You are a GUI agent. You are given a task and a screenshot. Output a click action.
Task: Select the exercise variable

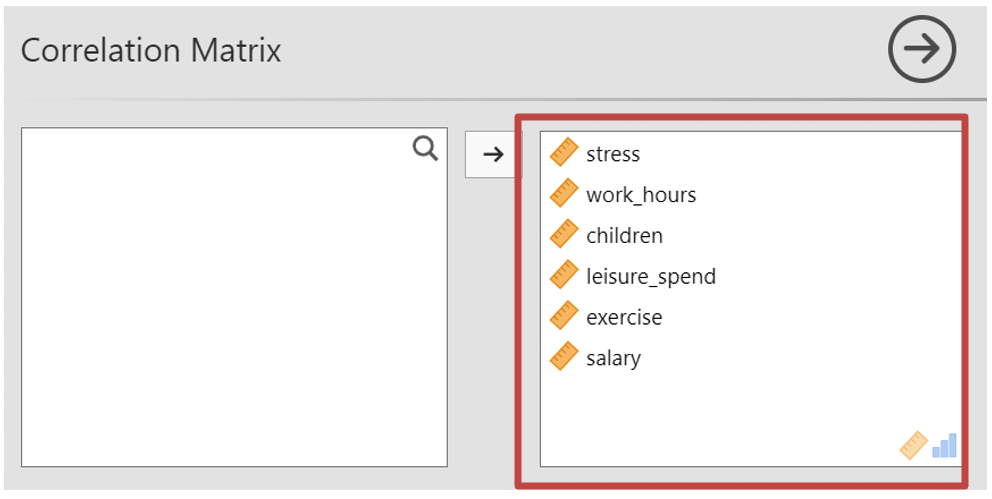click(x=624, y=318)
